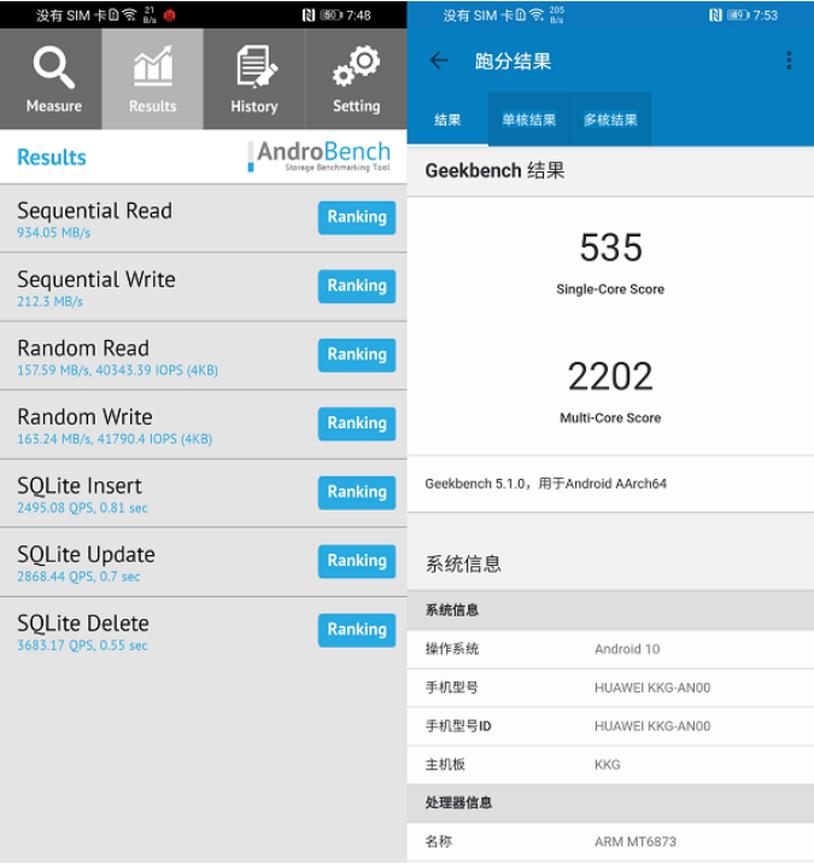Tap the battery icon in left status bar

pyautogui.click(x=331, y=15)
